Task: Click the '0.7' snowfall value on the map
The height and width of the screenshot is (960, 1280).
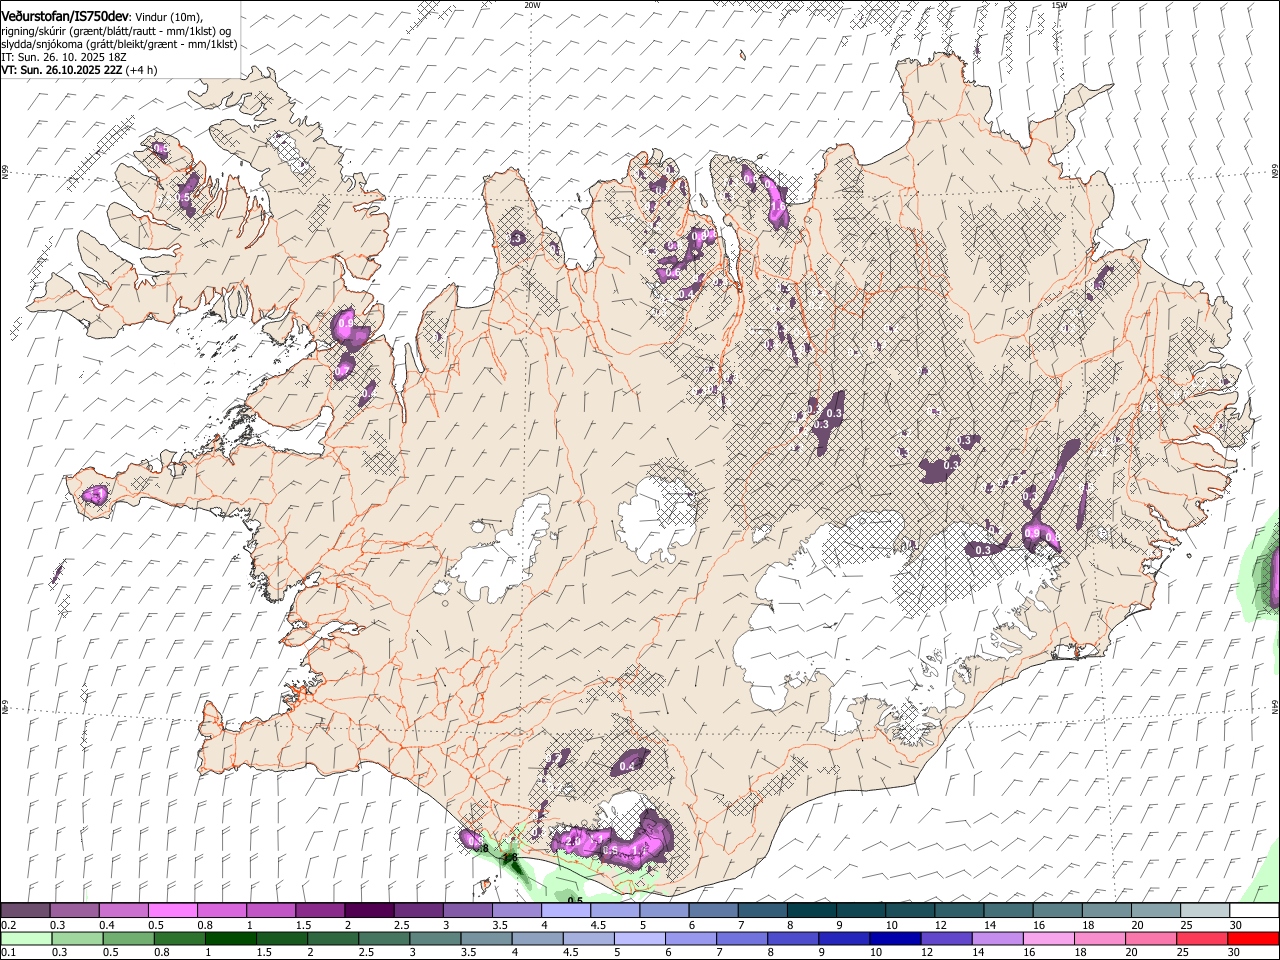Action: 341,370
